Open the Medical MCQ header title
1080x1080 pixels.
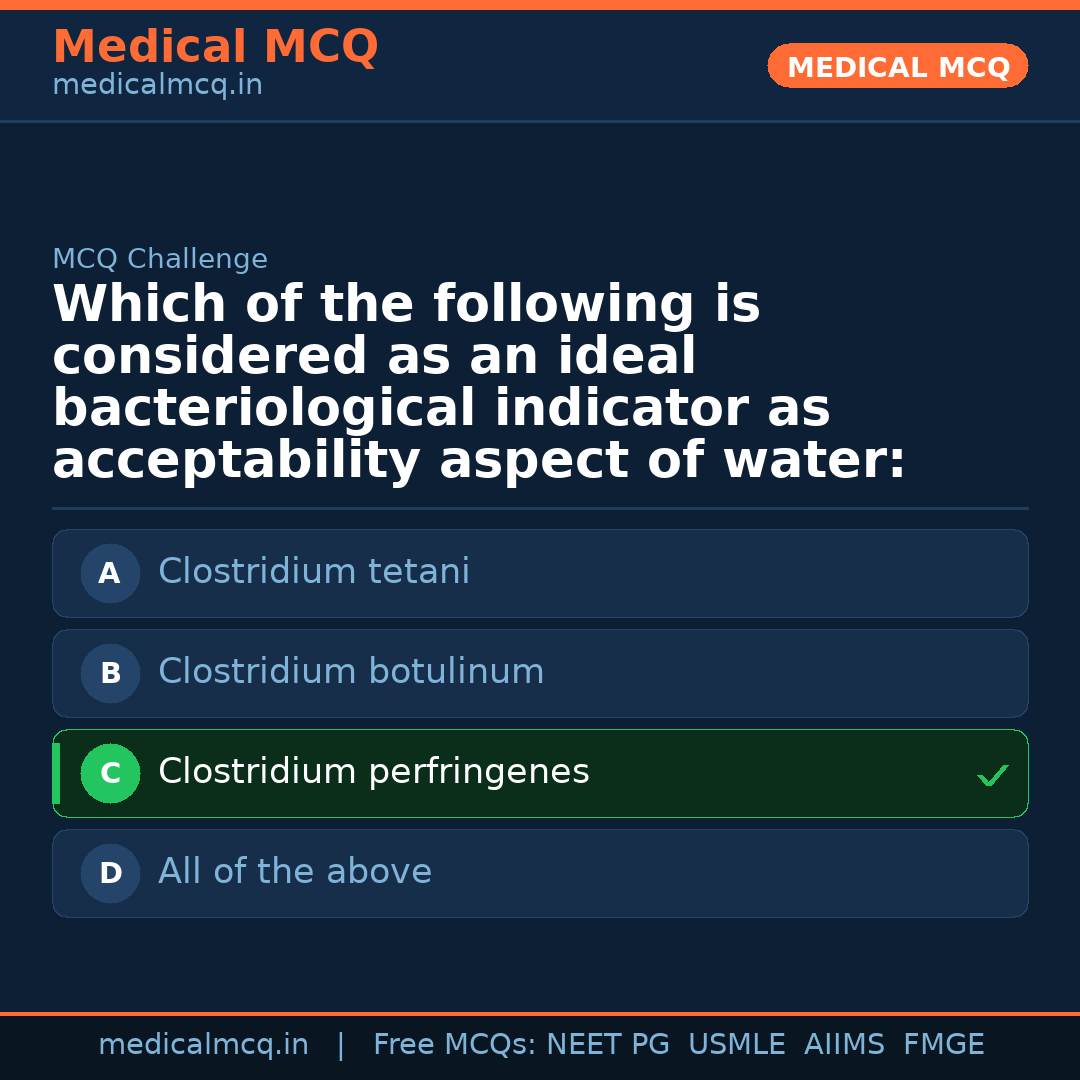click(215, 47)
